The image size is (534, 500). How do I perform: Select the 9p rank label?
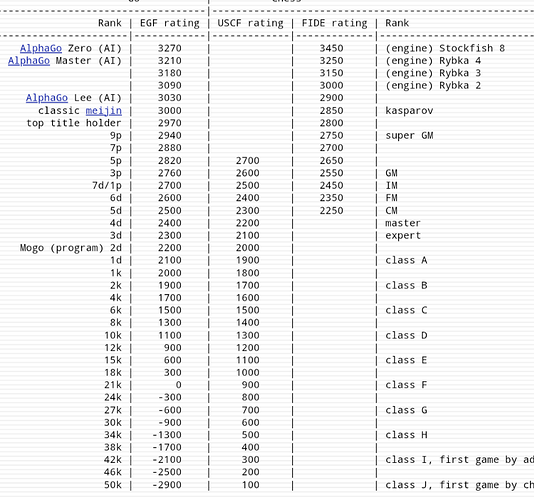116,136
